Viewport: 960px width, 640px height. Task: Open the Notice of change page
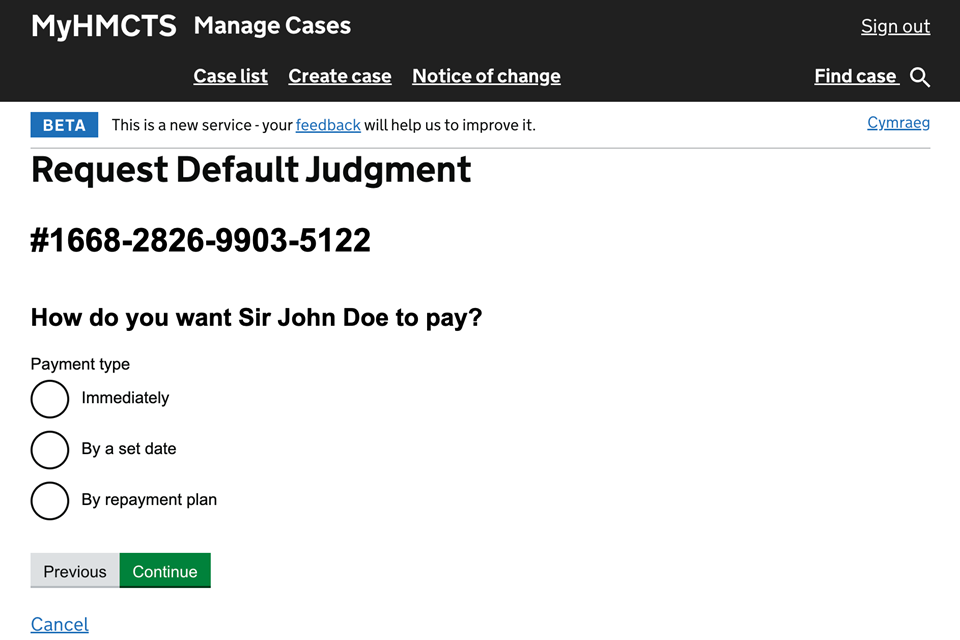[486, 76]
